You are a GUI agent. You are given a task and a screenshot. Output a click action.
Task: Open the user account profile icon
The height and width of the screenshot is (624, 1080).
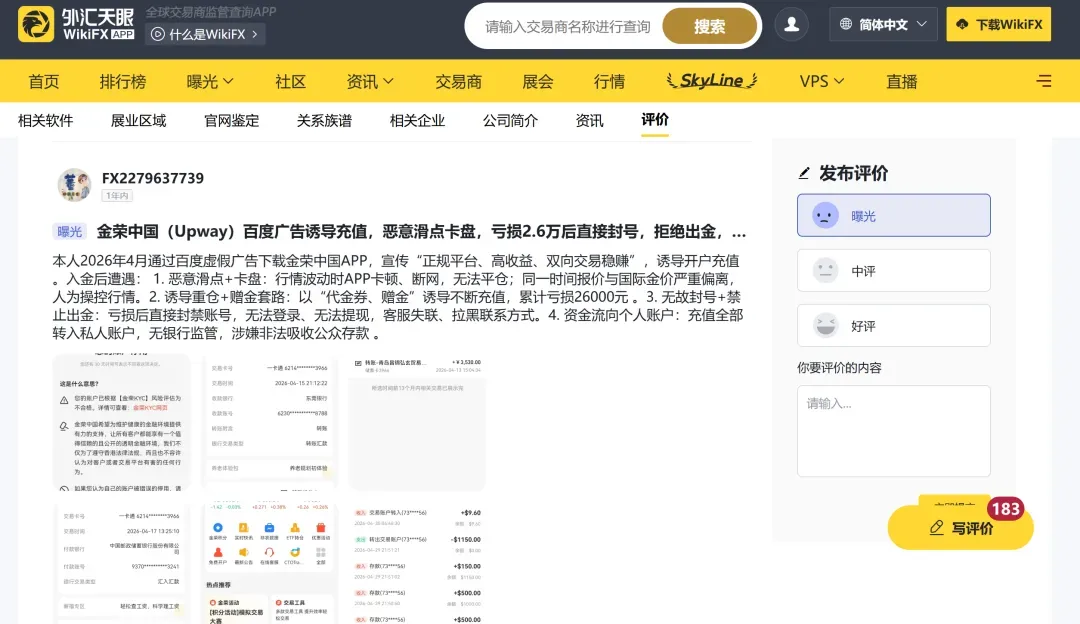pos(791,25)
